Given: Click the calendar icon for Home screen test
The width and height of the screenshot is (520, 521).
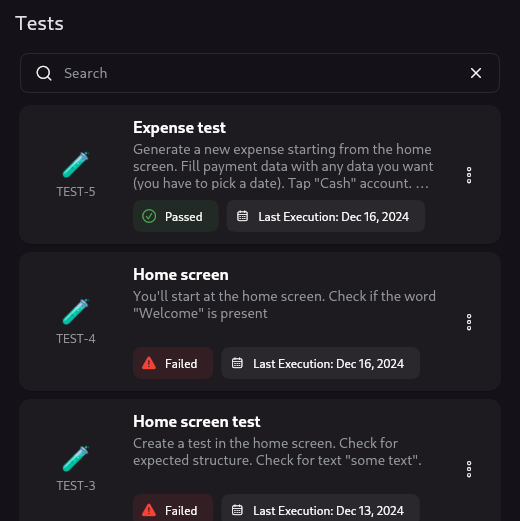Looking at the screenshot, I should tap(237, 510).
